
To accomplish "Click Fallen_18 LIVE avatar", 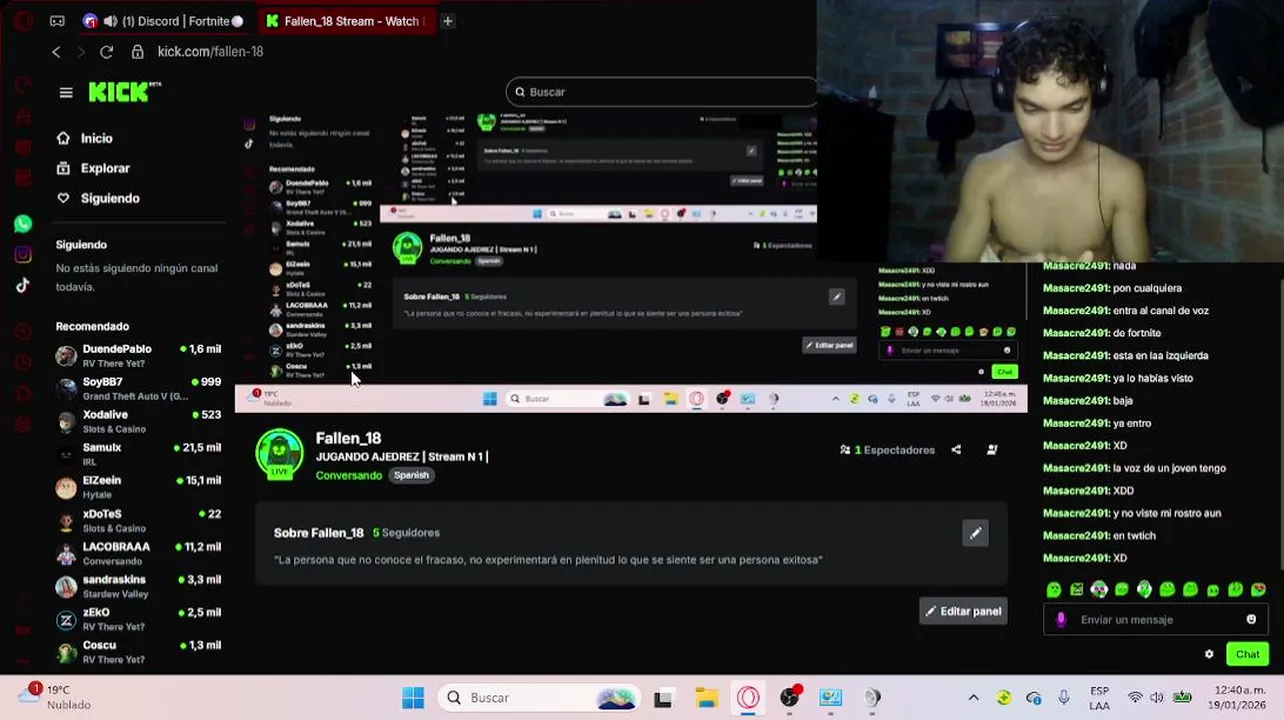I will coord(279,455).
